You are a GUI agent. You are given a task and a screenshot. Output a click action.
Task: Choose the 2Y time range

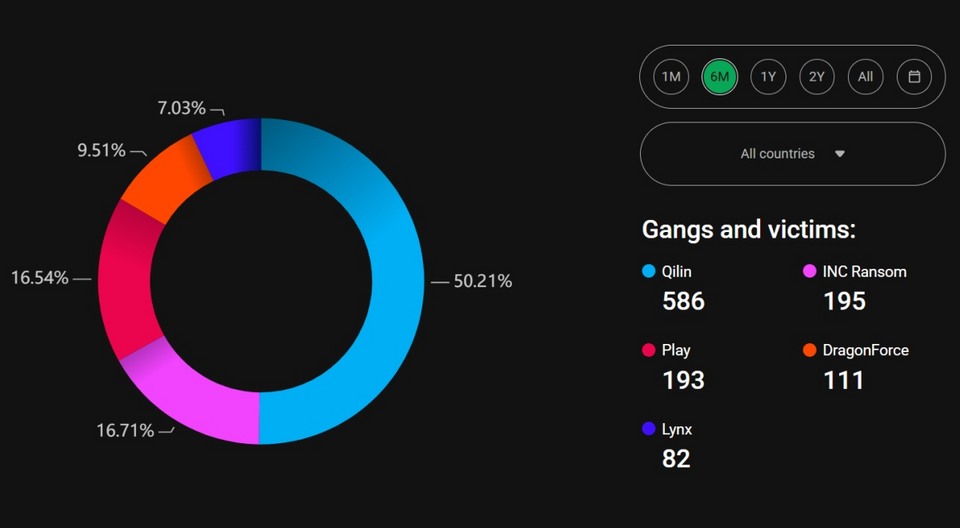817,77
